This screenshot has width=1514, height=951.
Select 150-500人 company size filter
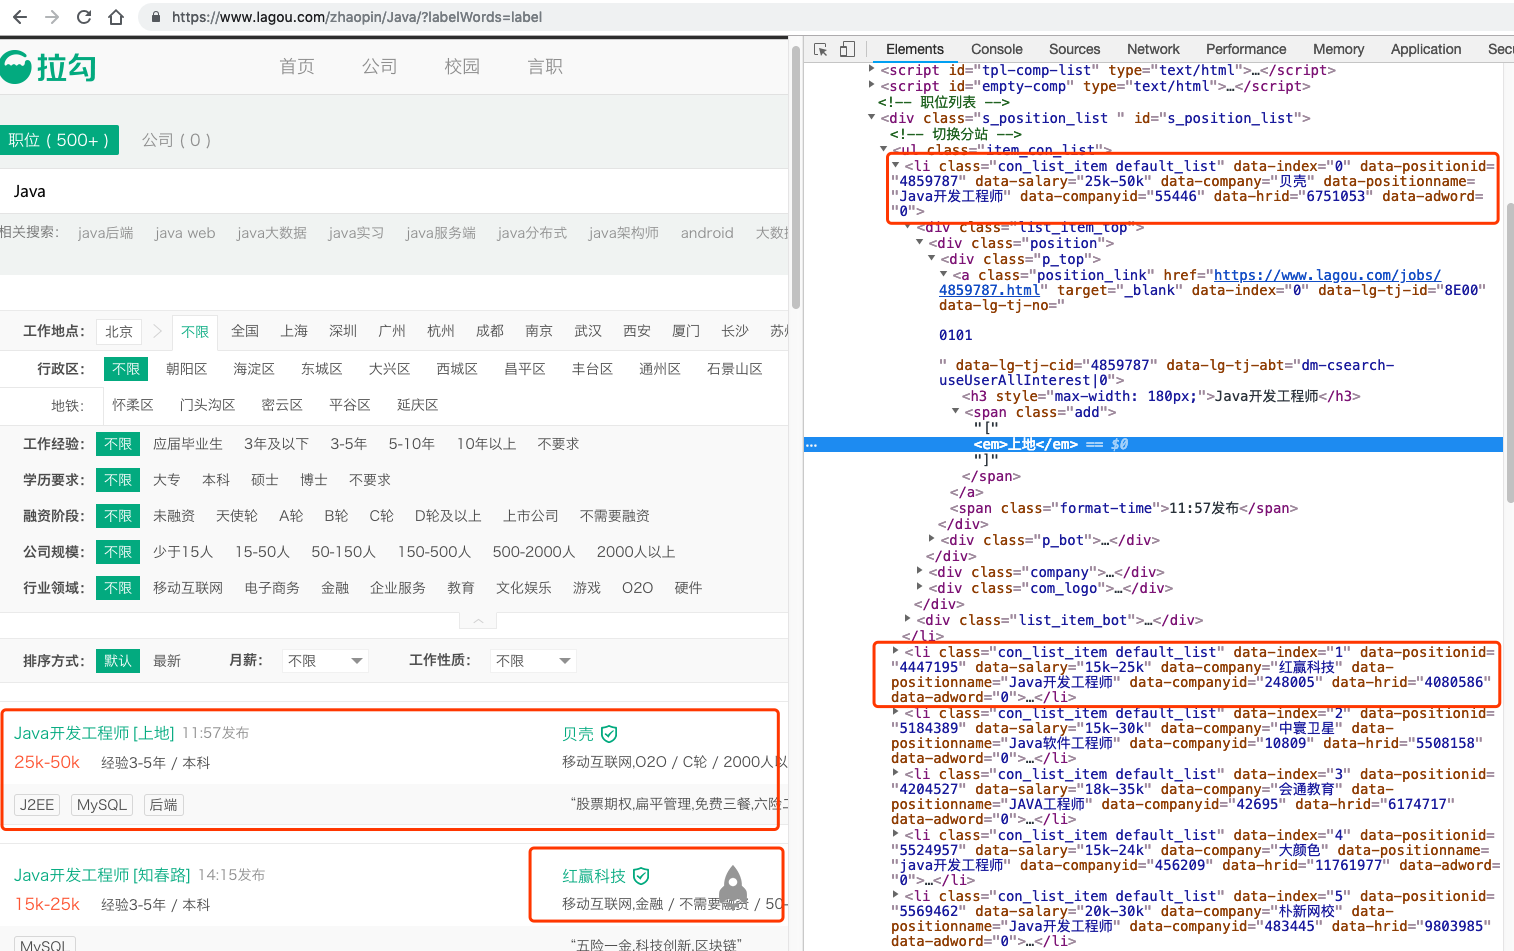[x=434, y=552]
